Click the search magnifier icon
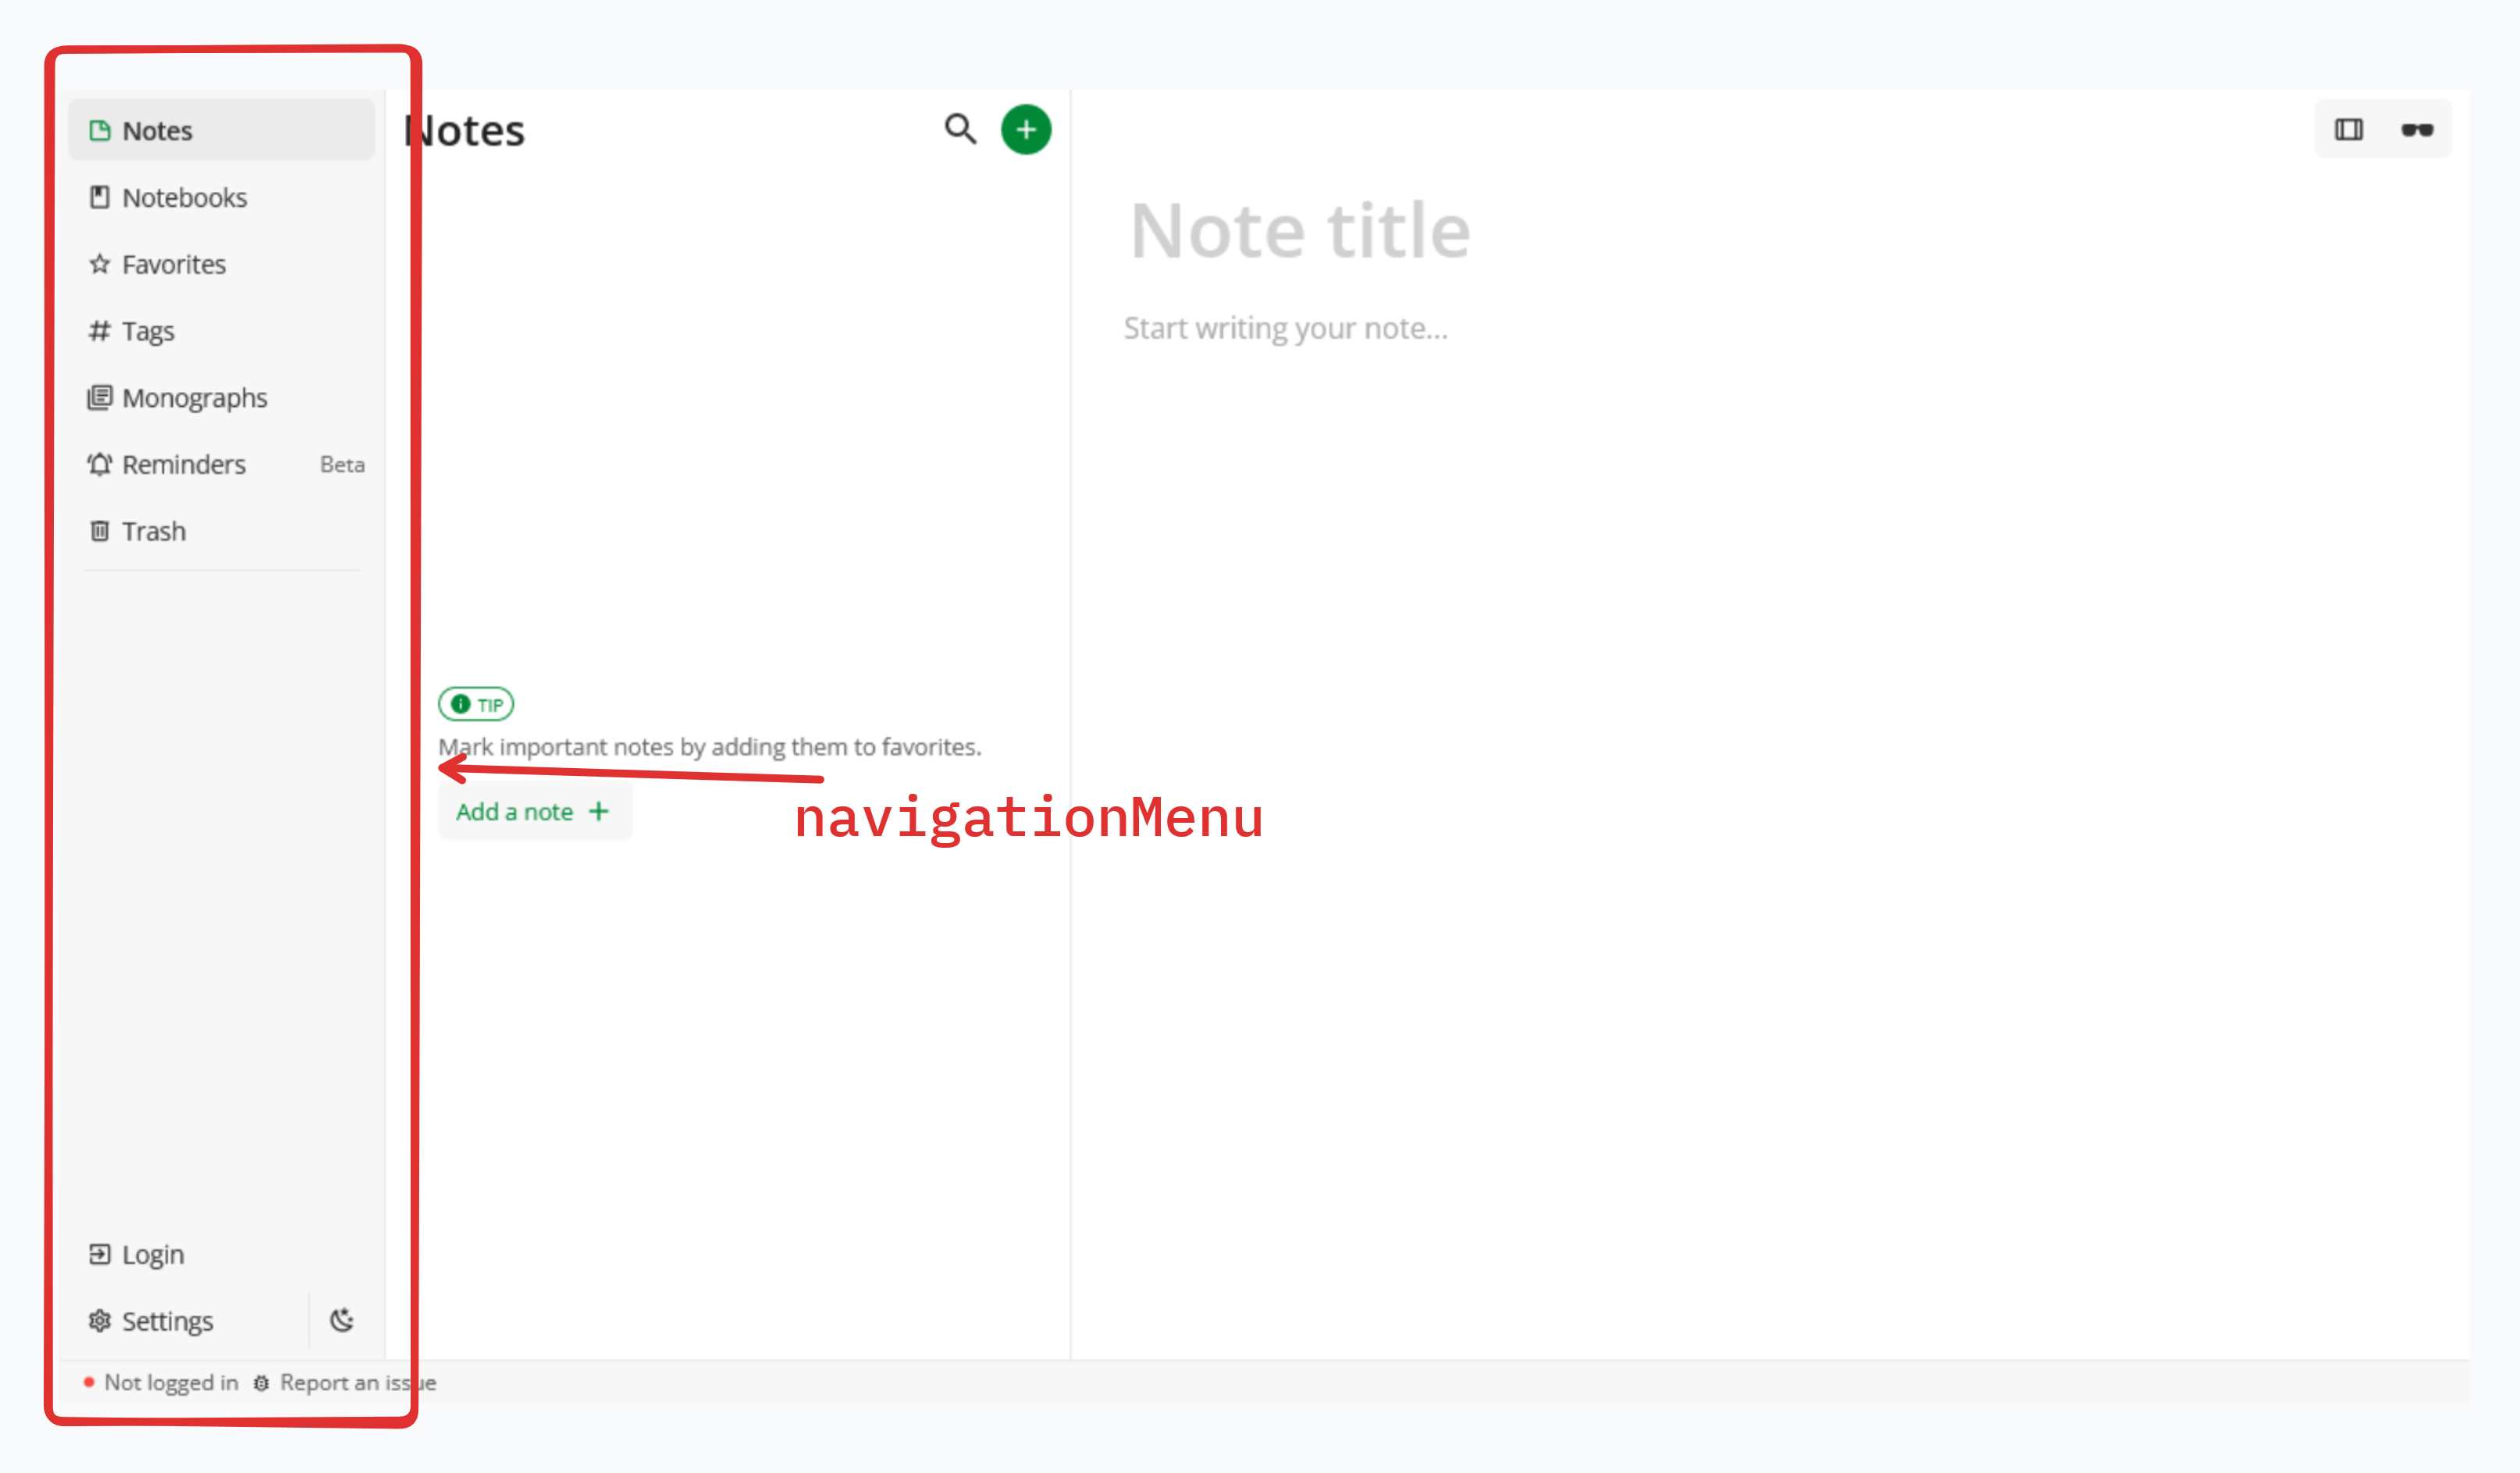 pyautogui.click(x=960, y=129)
